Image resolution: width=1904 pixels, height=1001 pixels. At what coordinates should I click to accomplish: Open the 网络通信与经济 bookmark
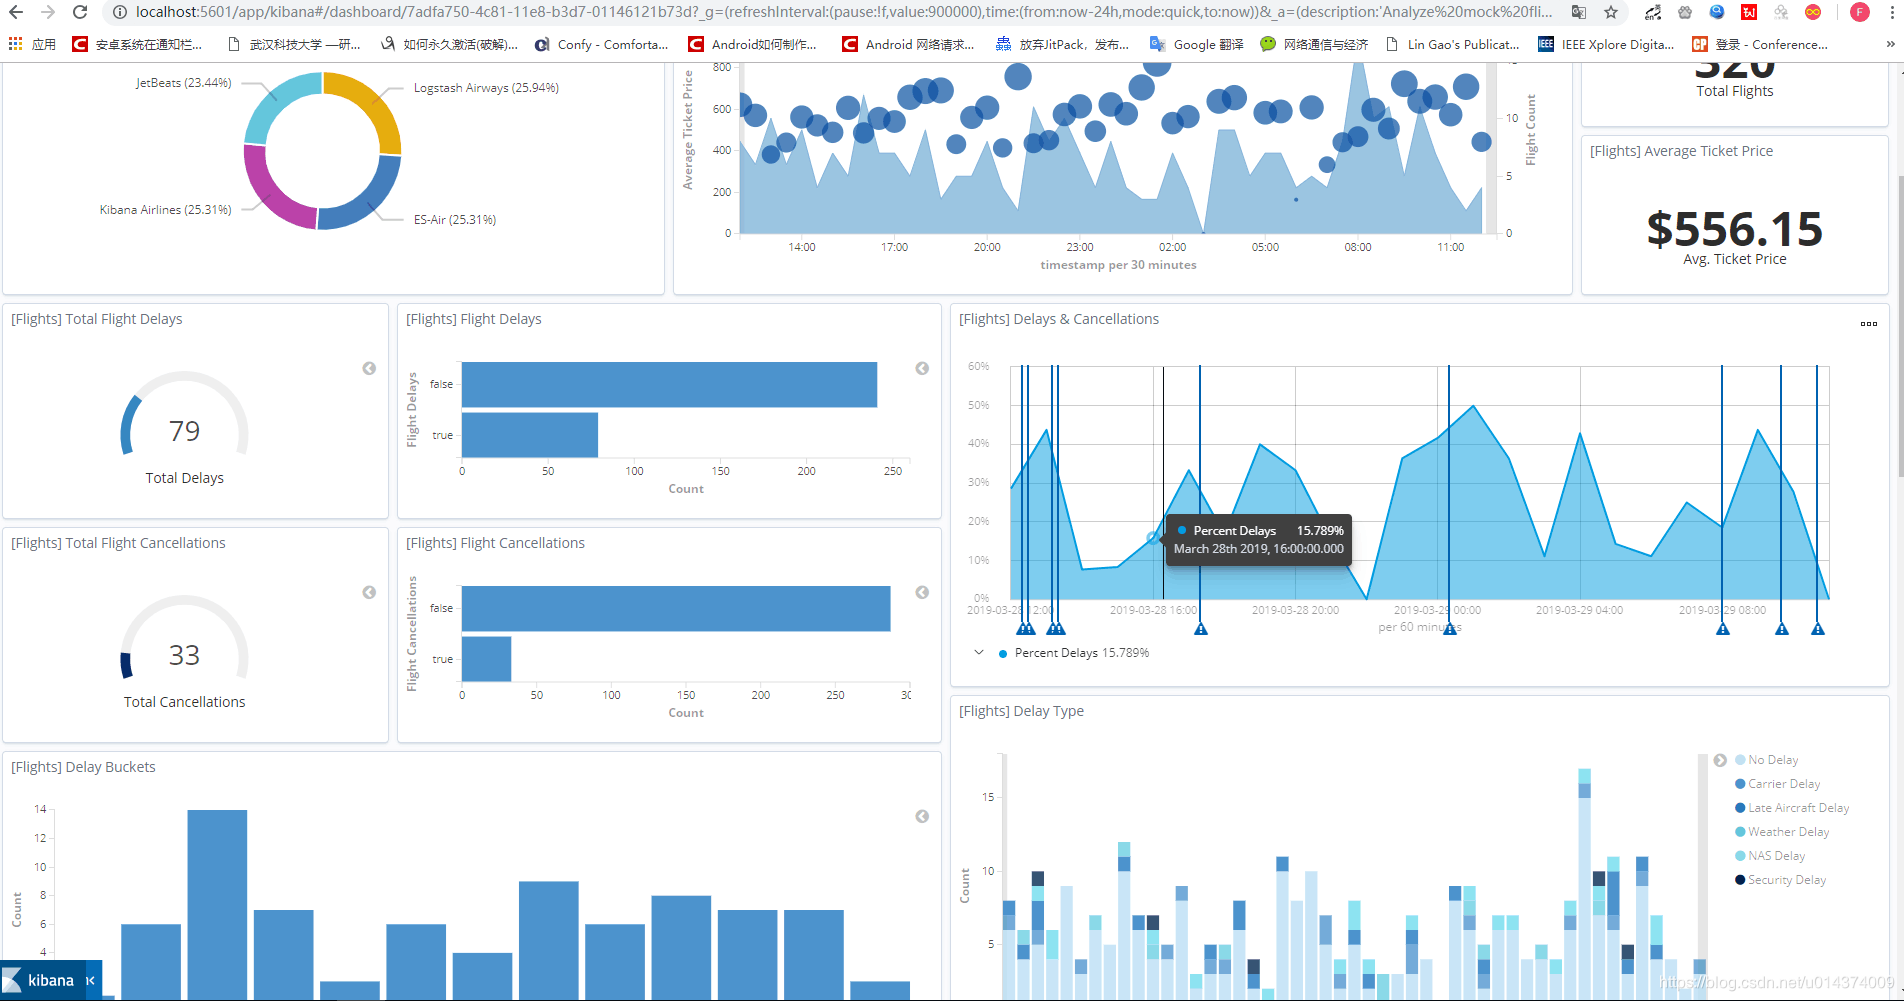point(1314,44)
